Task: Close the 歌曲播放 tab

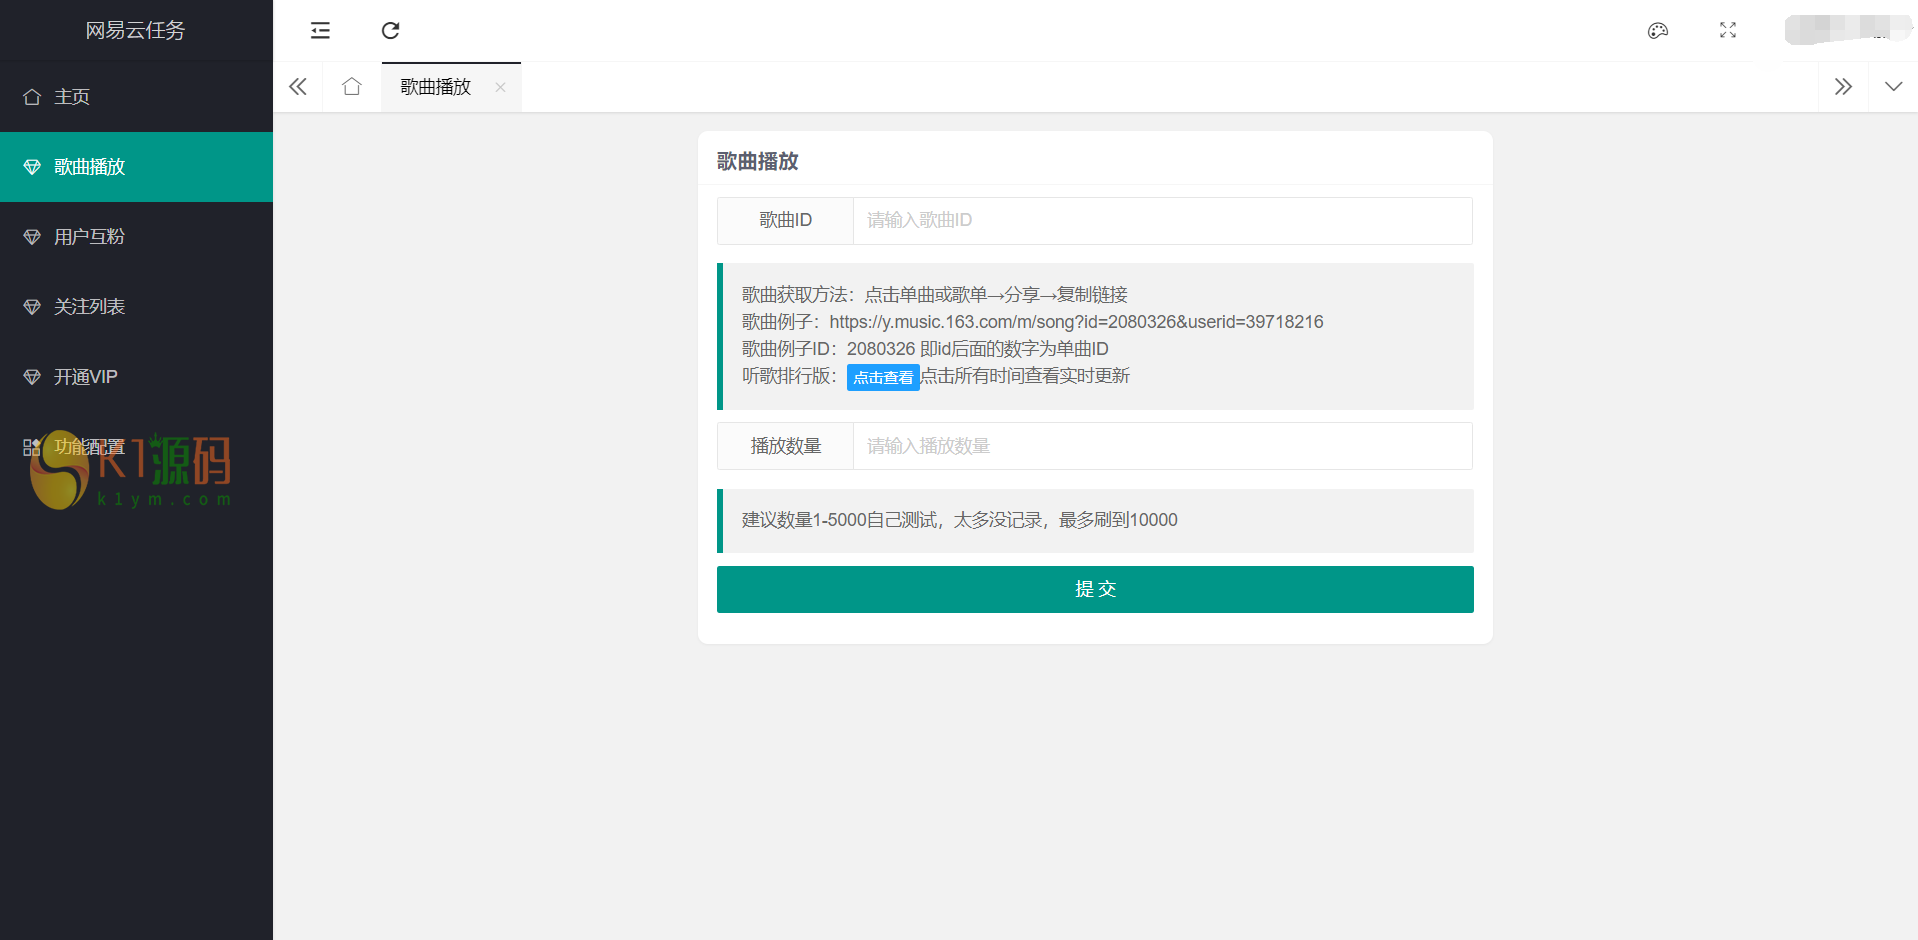Action: 500,87
